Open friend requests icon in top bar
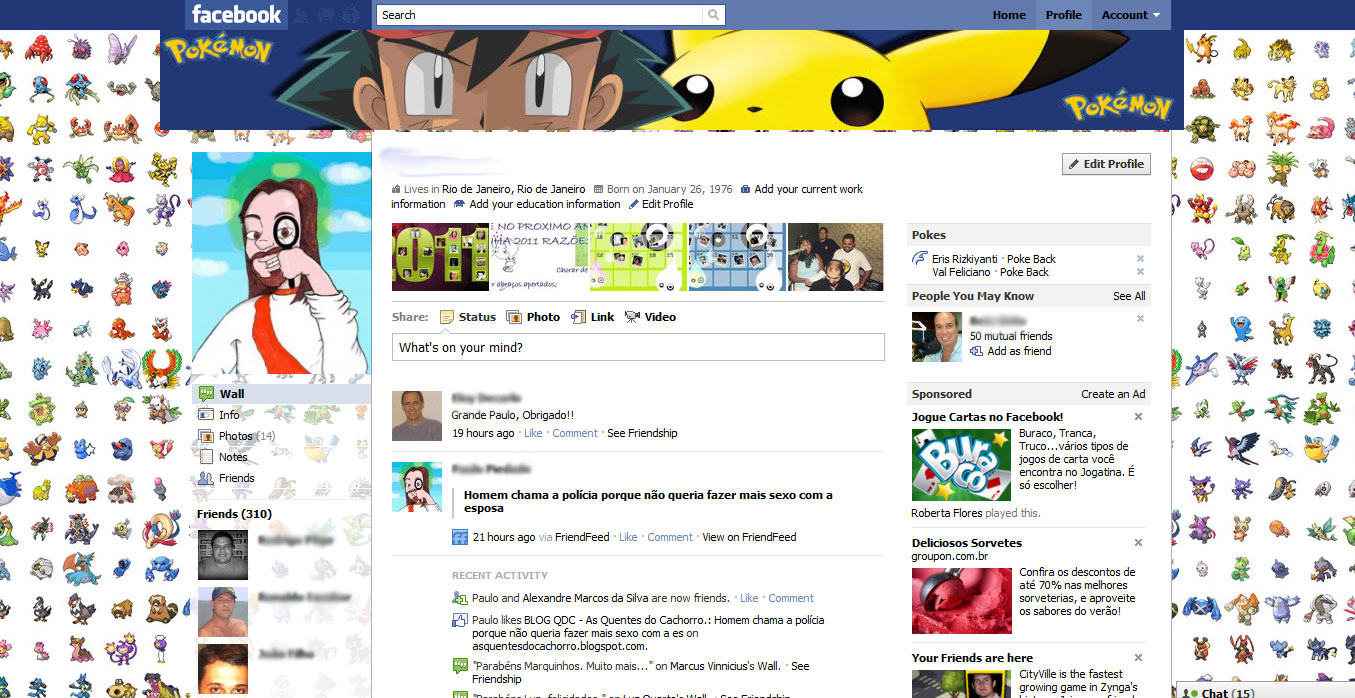This screenshot has width=1355, height=698. [x=302, y=15]
